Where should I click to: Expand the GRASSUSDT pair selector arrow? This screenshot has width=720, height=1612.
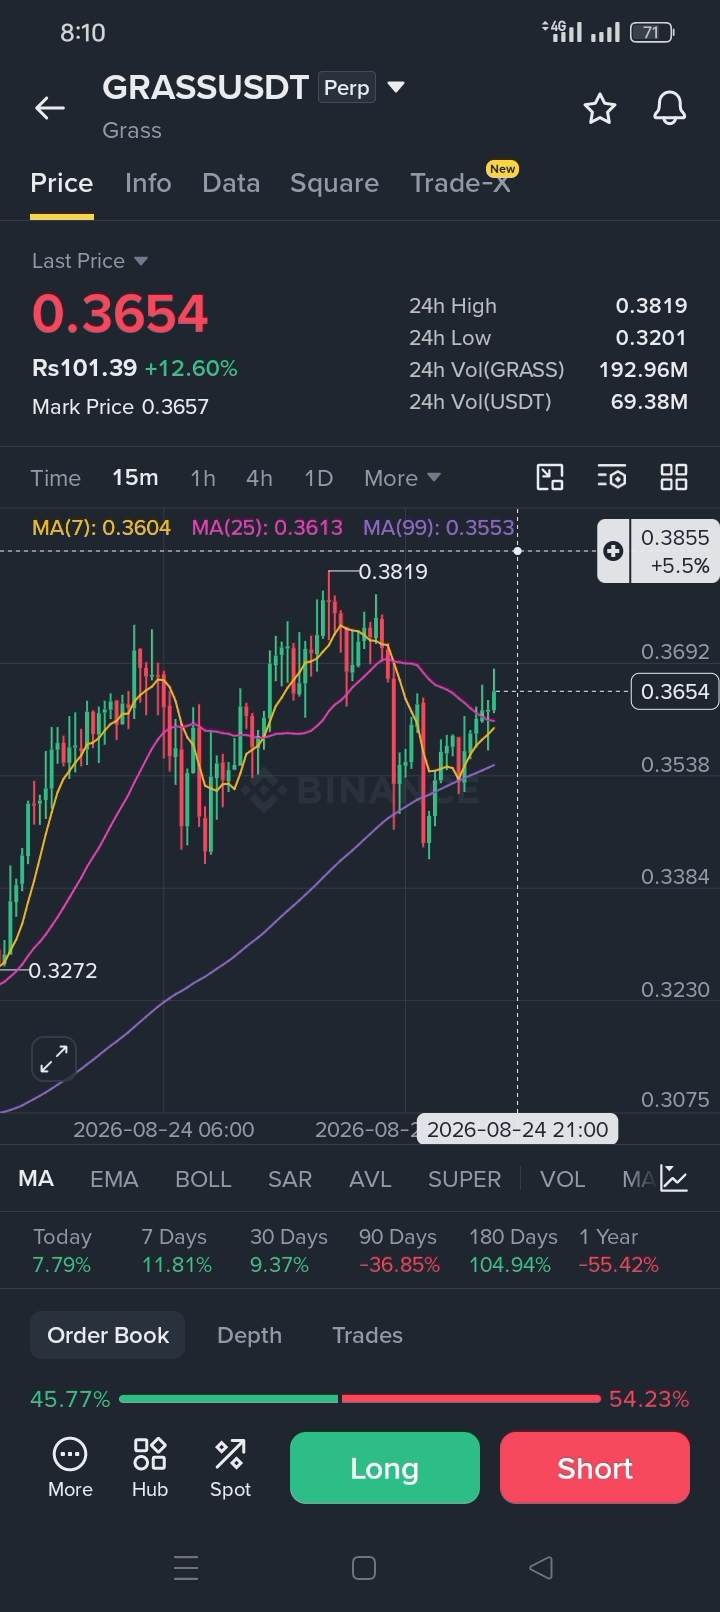(396, 87)
